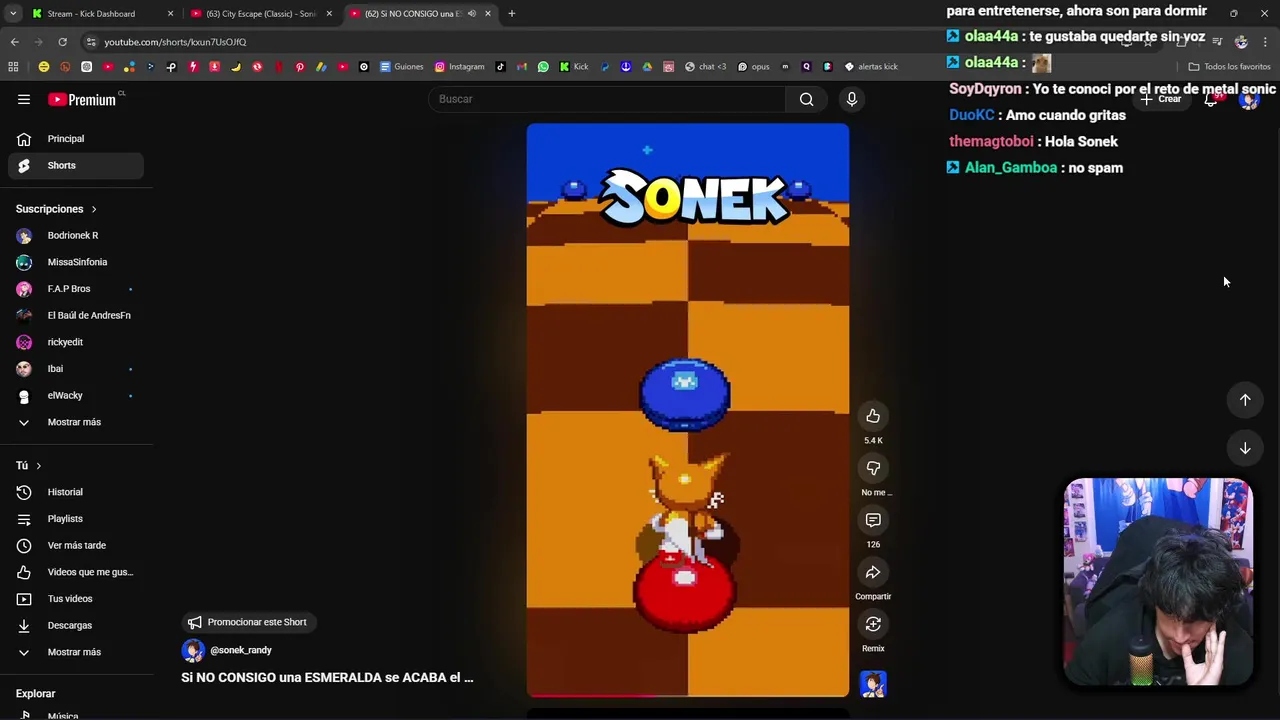The image size is (1280, 720).
Task: Open the Instagram bookmark
Action: pos(459,67)
